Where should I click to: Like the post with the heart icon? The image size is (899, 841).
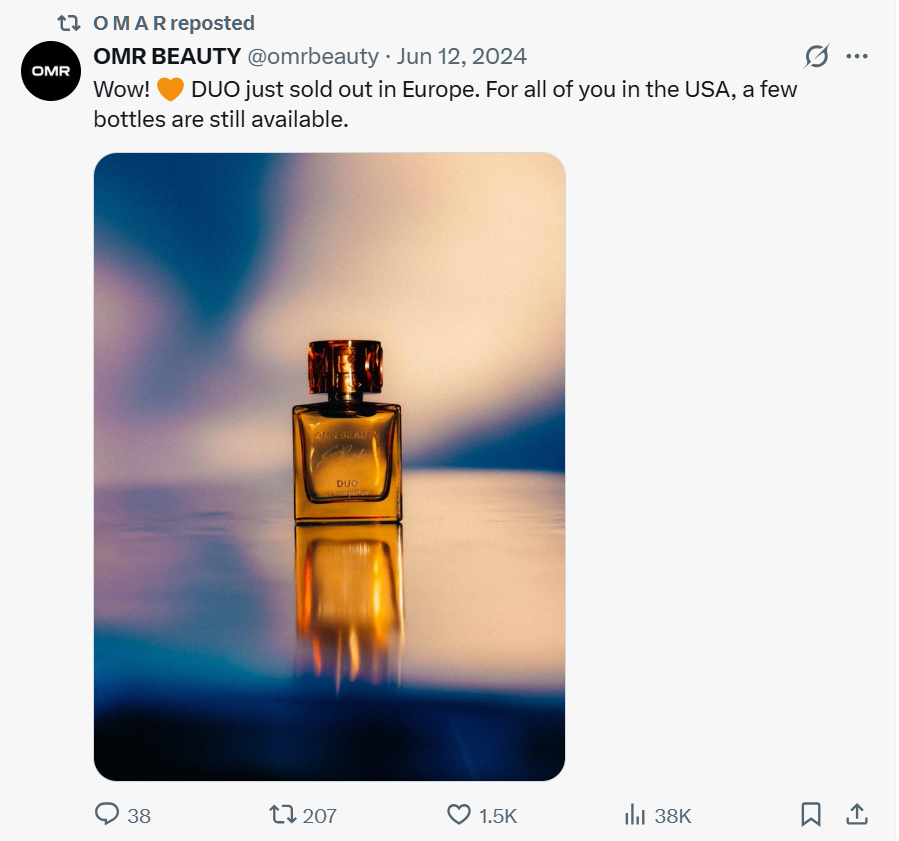(458, 815)
